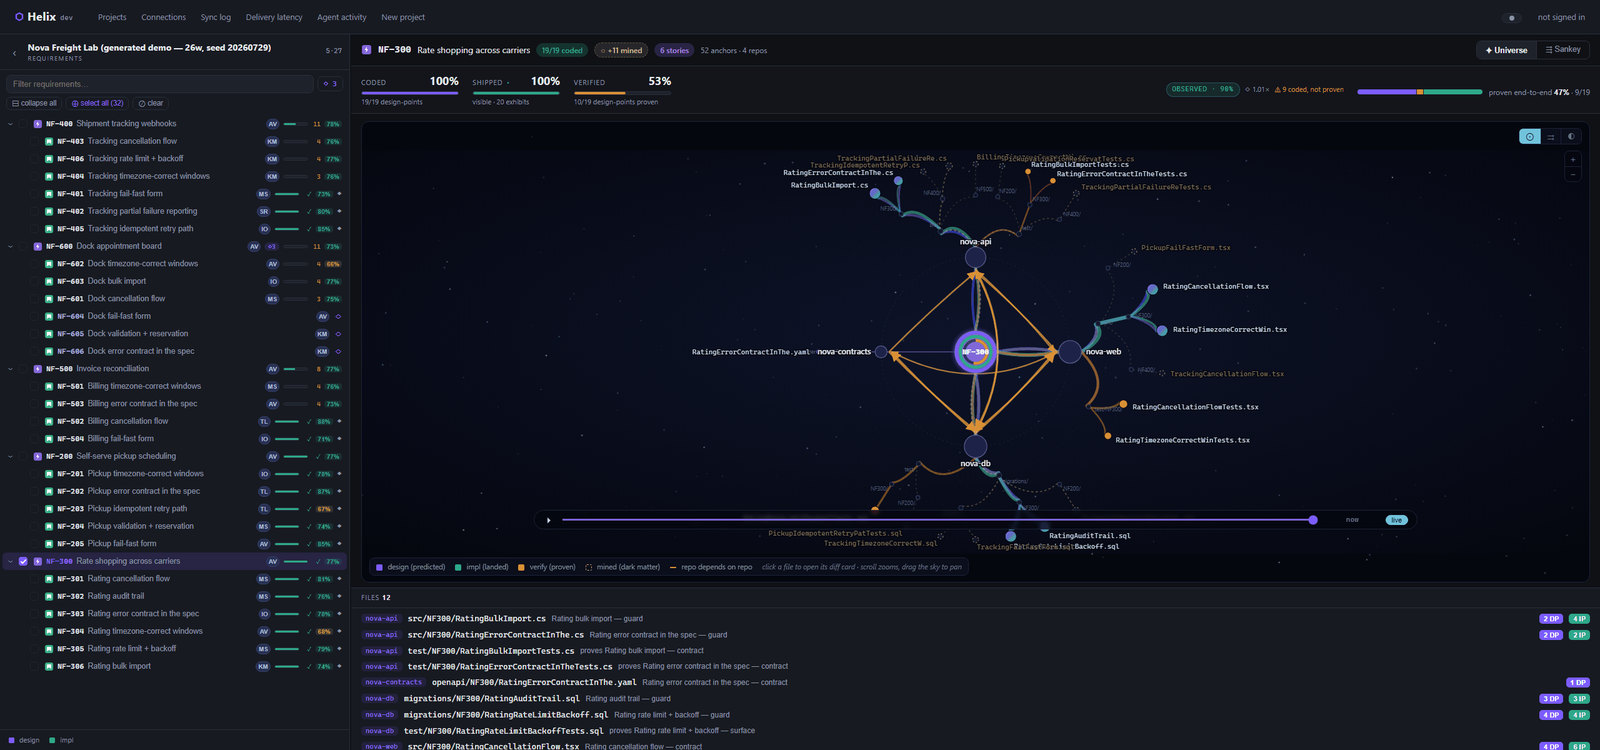Collapse the NF-400 Shipment tracking group
The width and height of the screenshot is (1600, 750).
tap(11, 124)
